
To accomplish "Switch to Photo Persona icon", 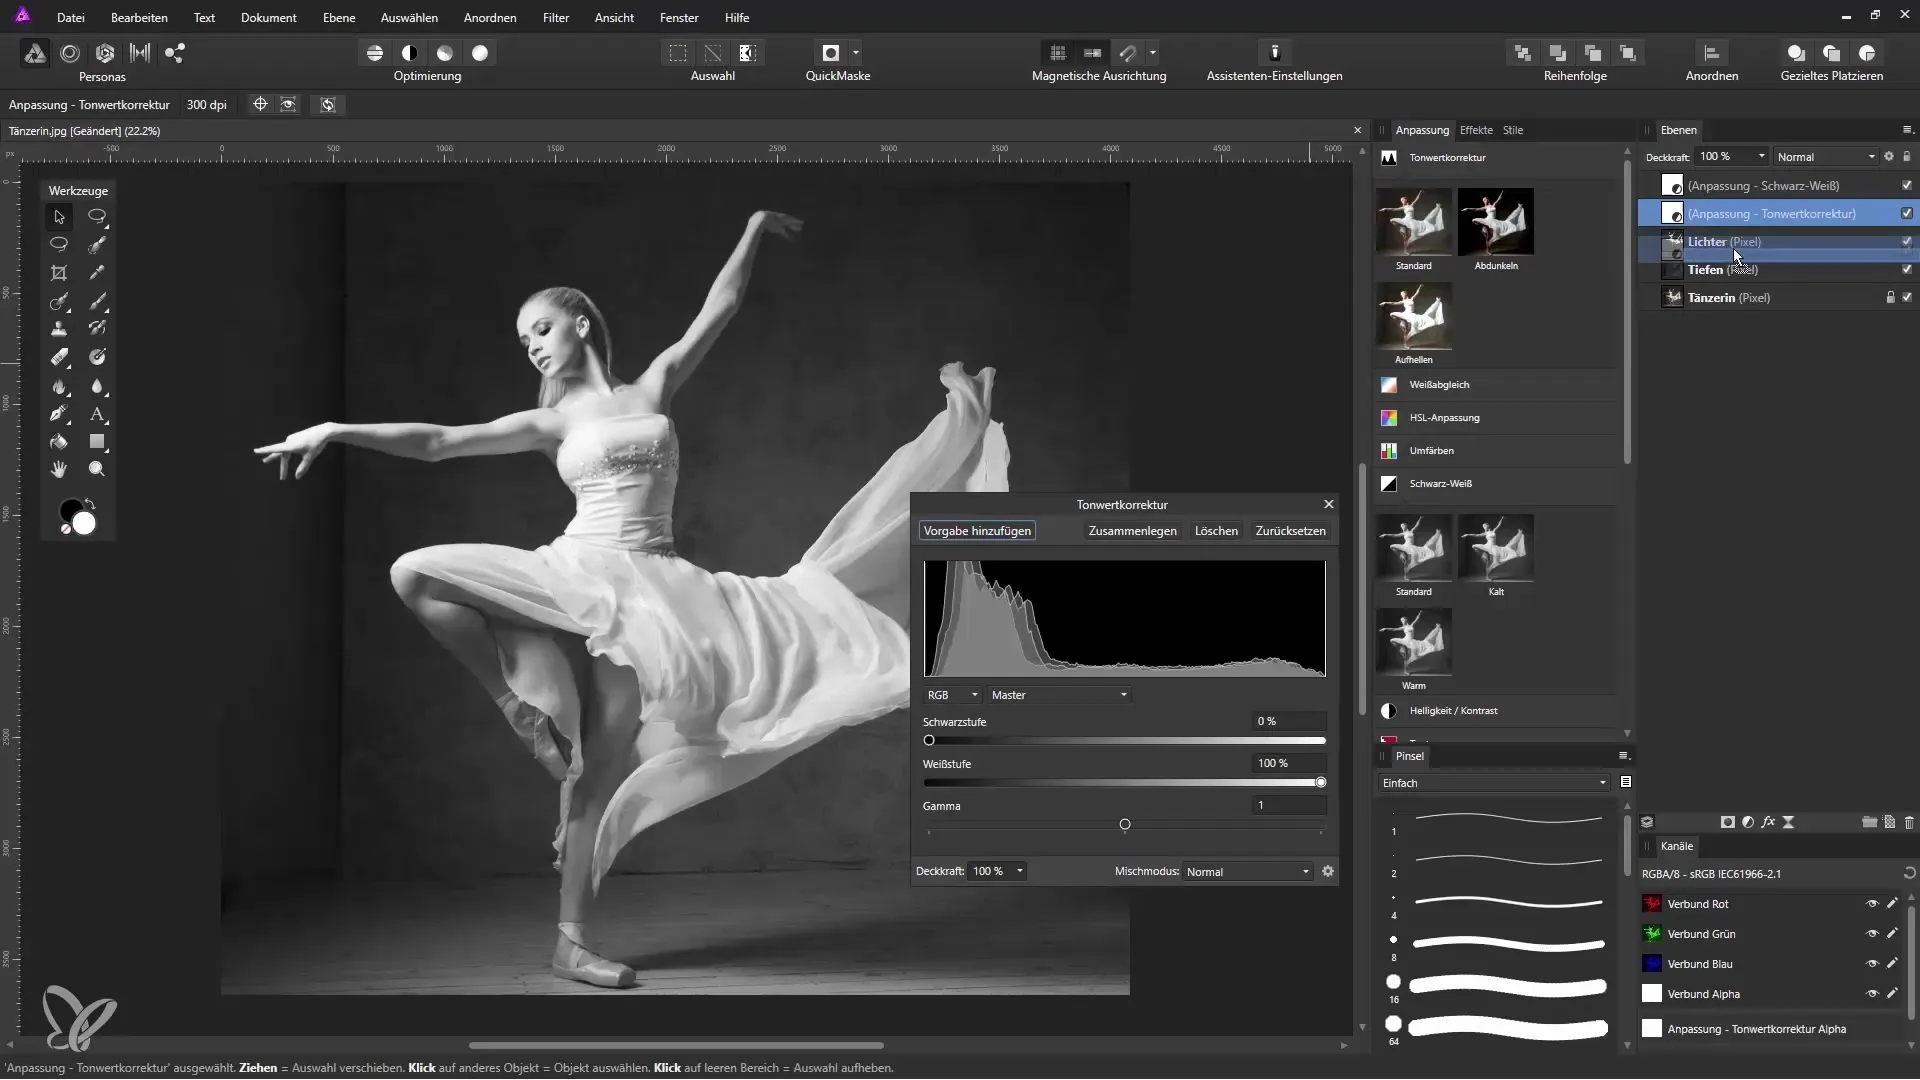I will coord(34,53).
